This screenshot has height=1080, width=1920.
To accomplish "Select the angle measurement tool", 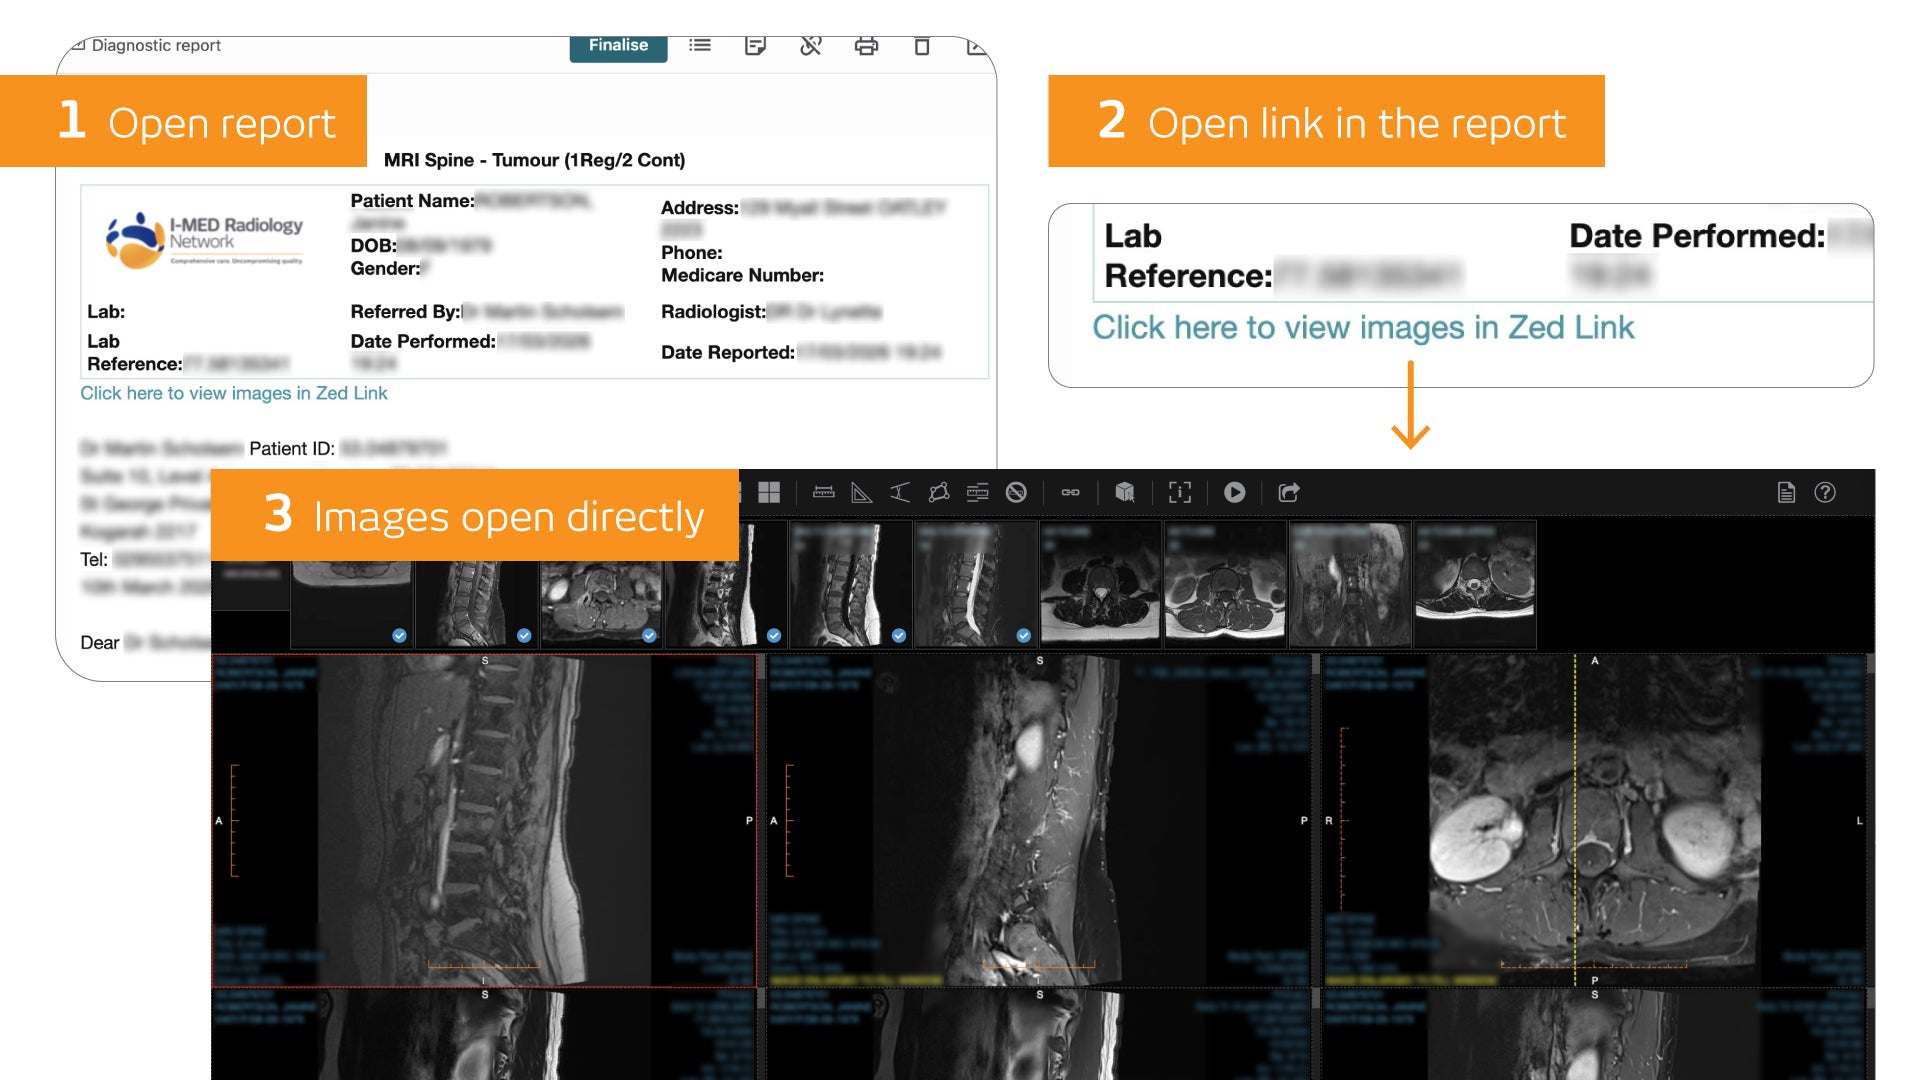I will 861,492.
